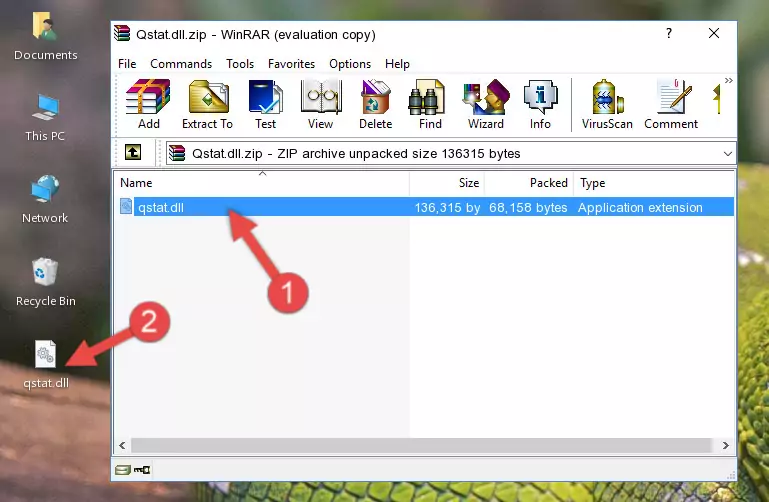
Task: Sort by Size column header
Action: click(x=447, y=183)
